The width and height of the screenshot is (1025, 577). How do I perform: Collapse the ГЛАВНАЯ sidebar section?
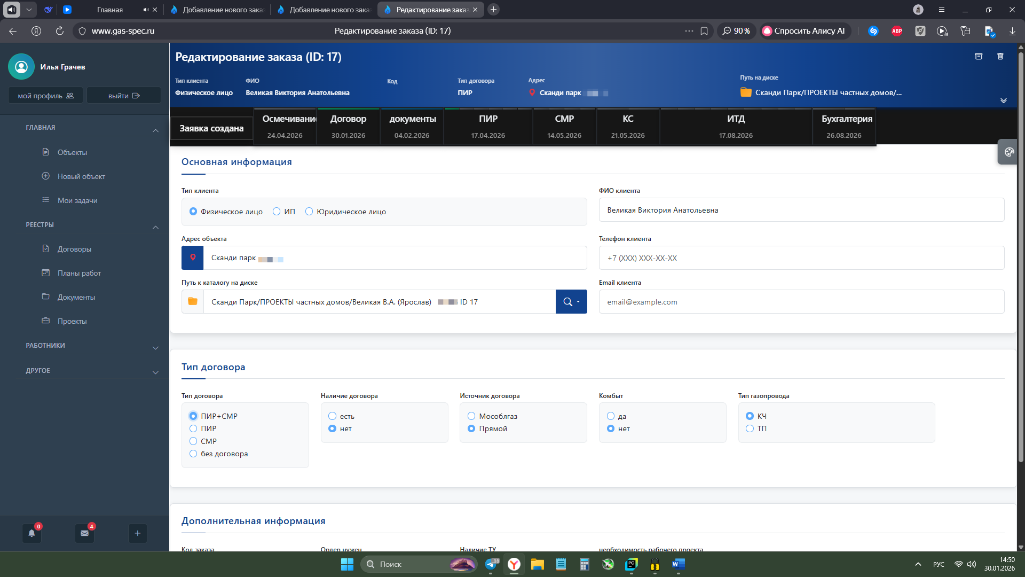[x=156, y=131]
